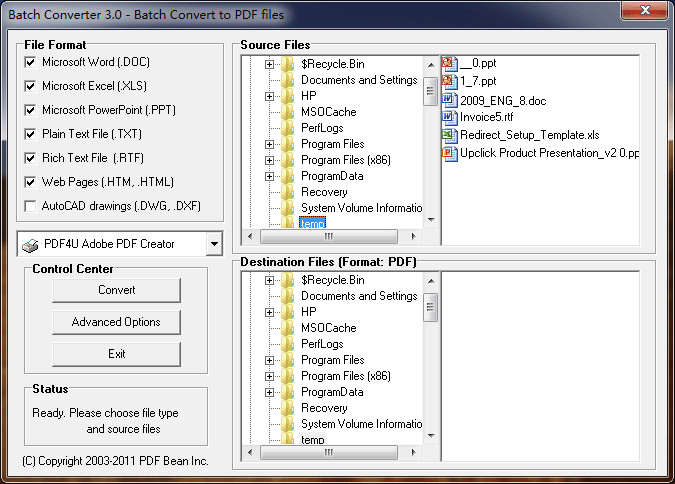Click the Source Files horizontal scrollbar thumb
Viewport: 675px width, 484px height.
click(328, 236)
